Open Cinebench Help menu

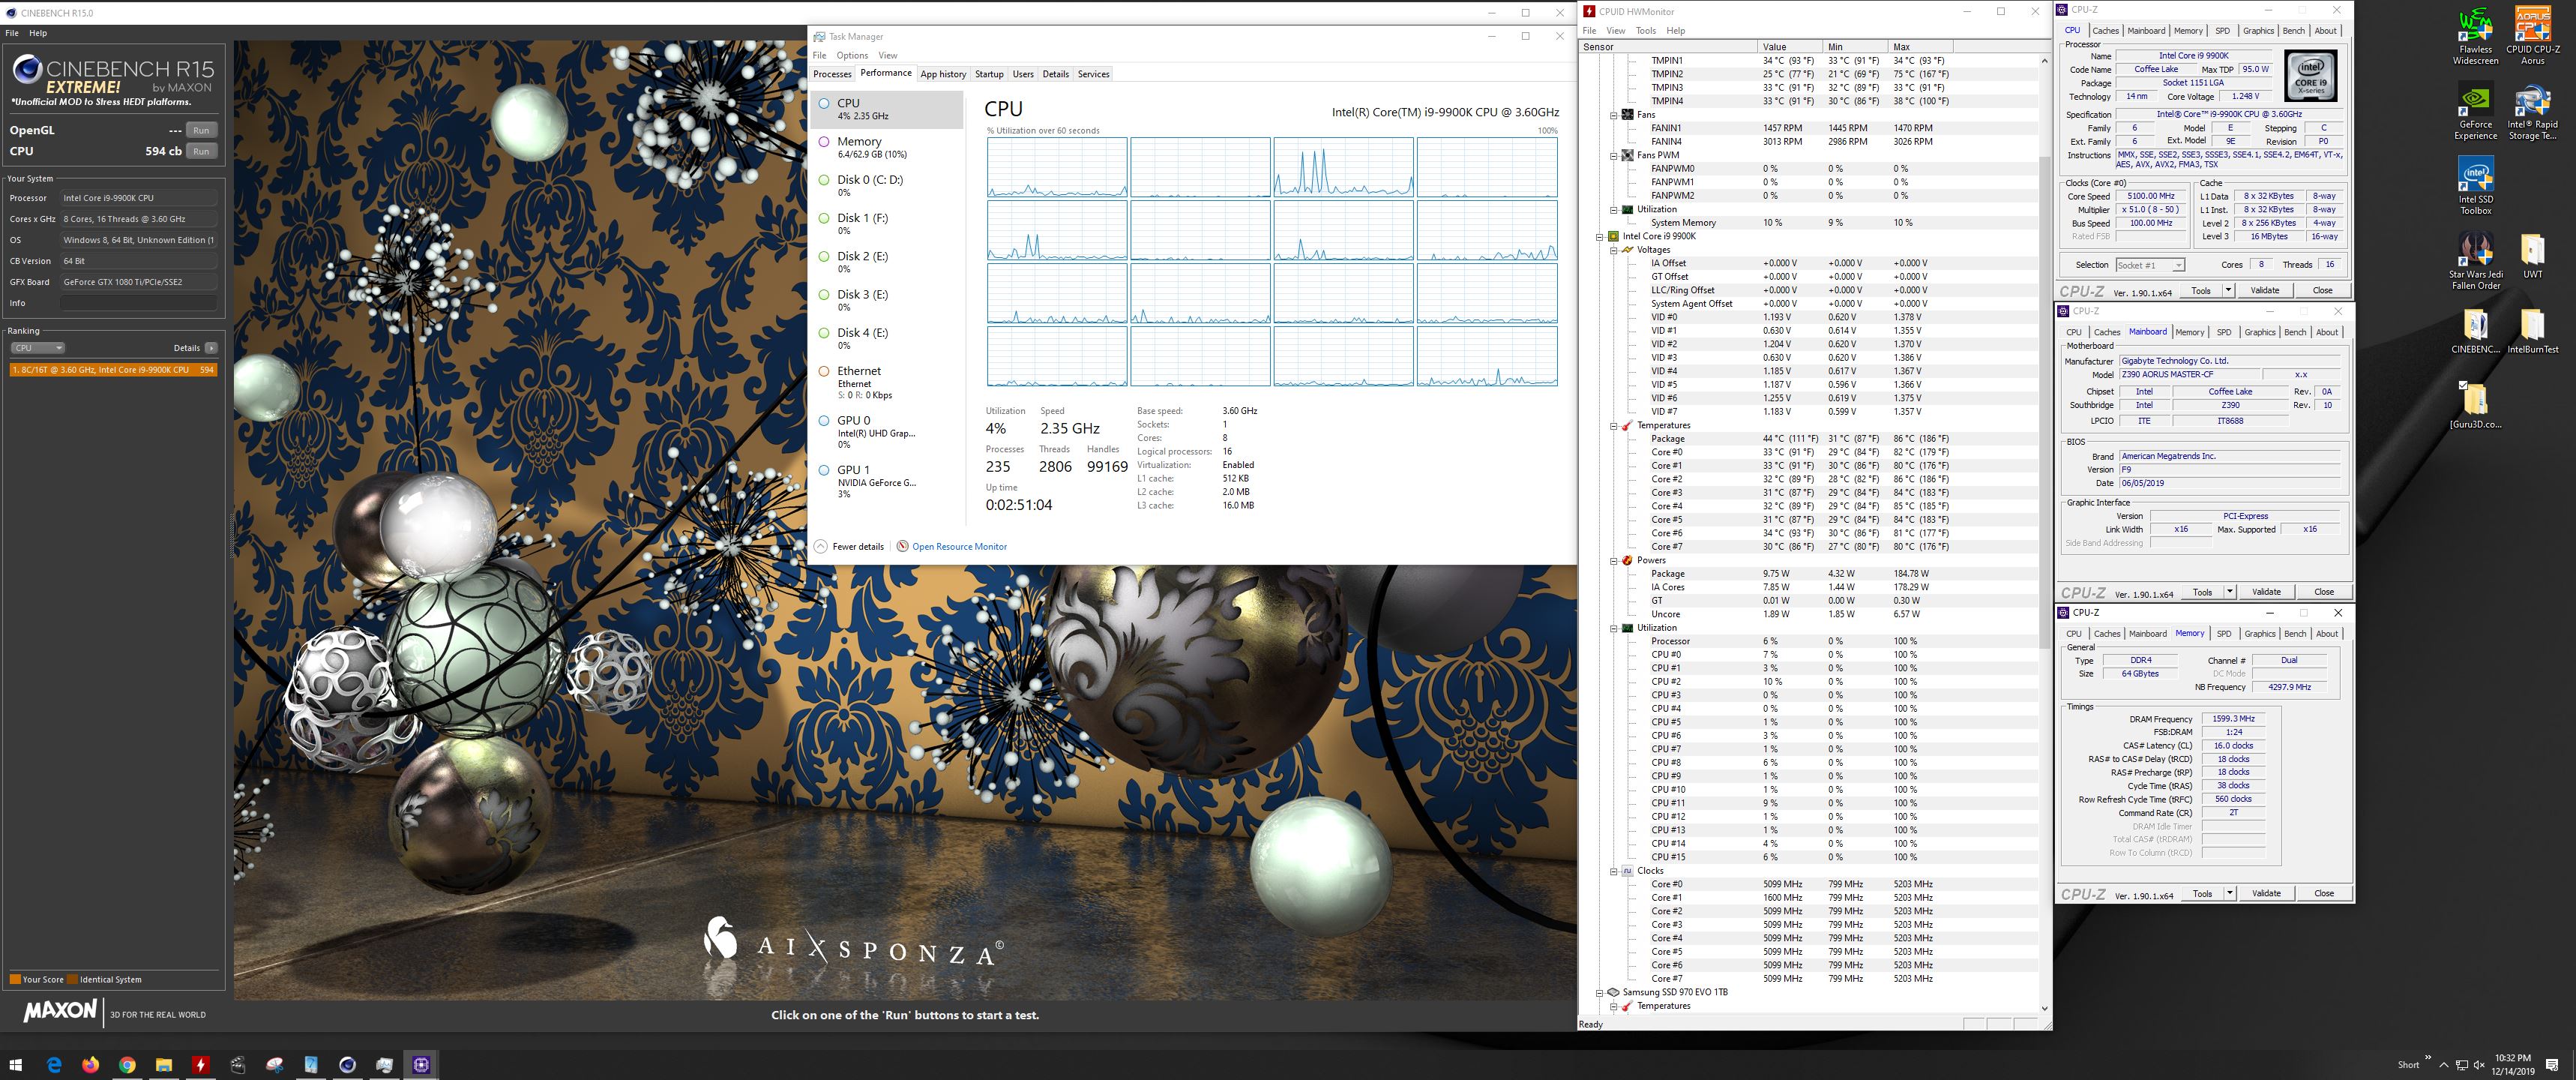38,33
